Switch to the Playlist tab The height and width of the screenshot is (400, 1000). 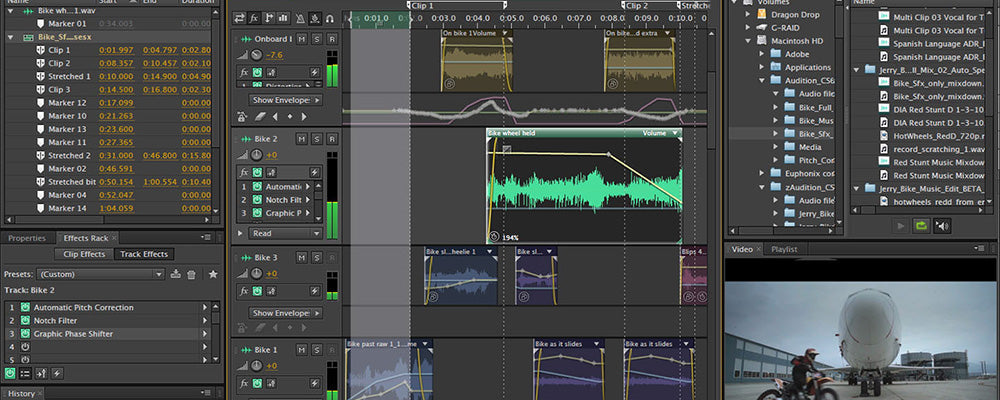[x=784, y=248]
